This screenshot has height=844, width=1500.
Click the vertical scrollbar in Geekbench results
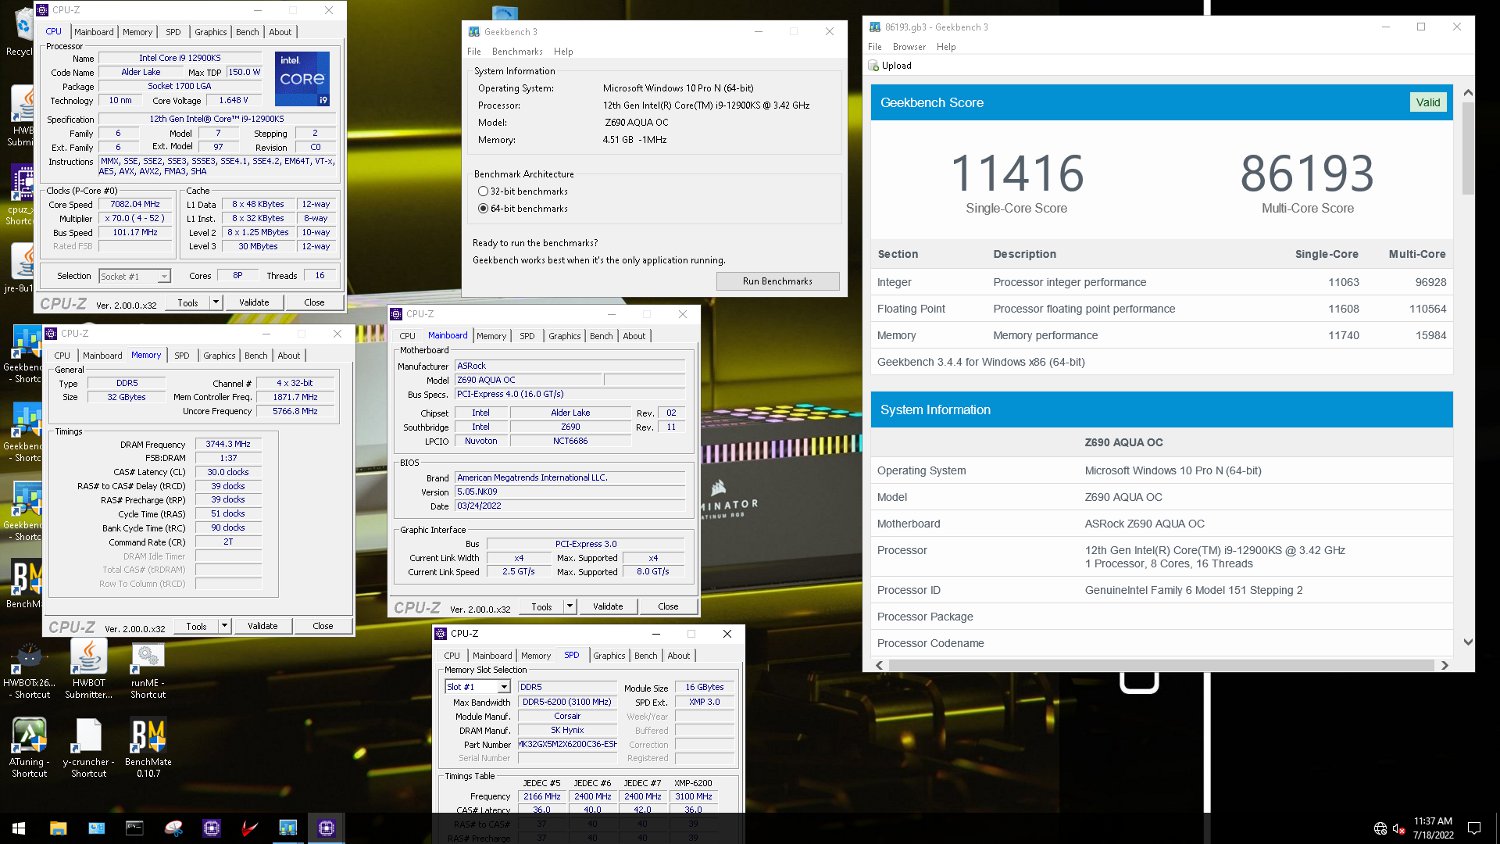click(x=1468, y=147)
